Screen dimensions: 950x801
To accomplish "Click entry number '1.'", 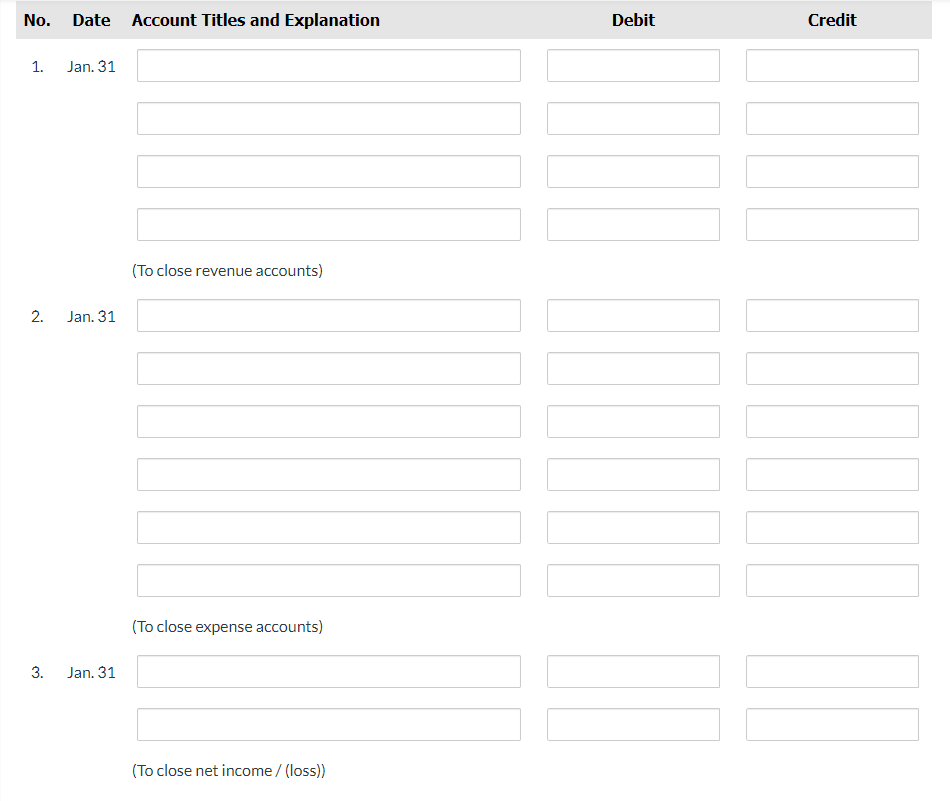I will click(37, 67).
